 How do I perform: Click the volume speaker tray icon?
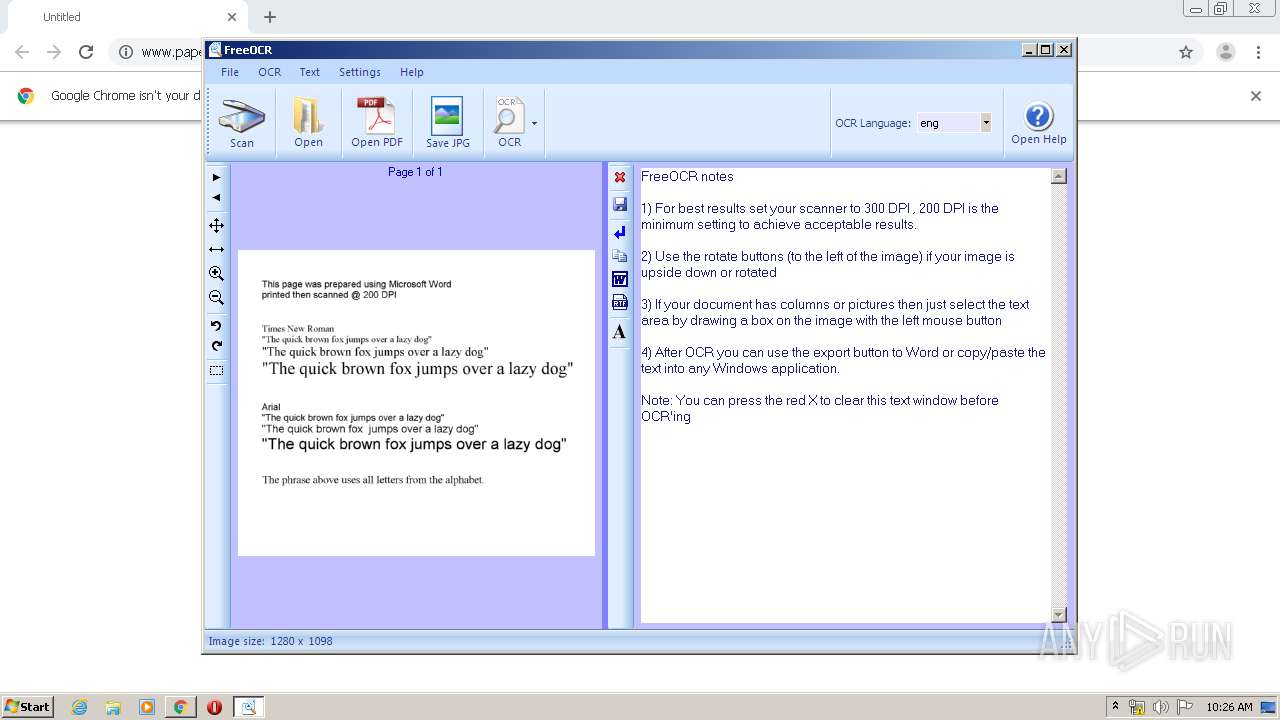pyautogui.click(x=1161, y=707)
